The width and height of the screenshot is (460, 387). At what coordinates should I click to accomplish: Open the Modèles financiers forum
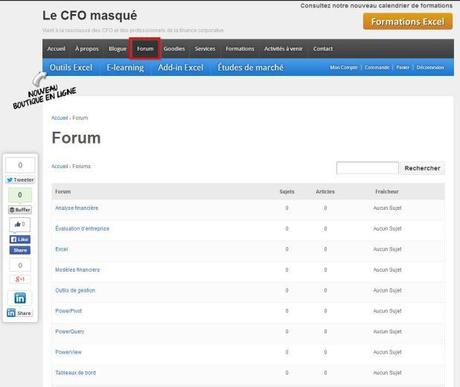77,270
